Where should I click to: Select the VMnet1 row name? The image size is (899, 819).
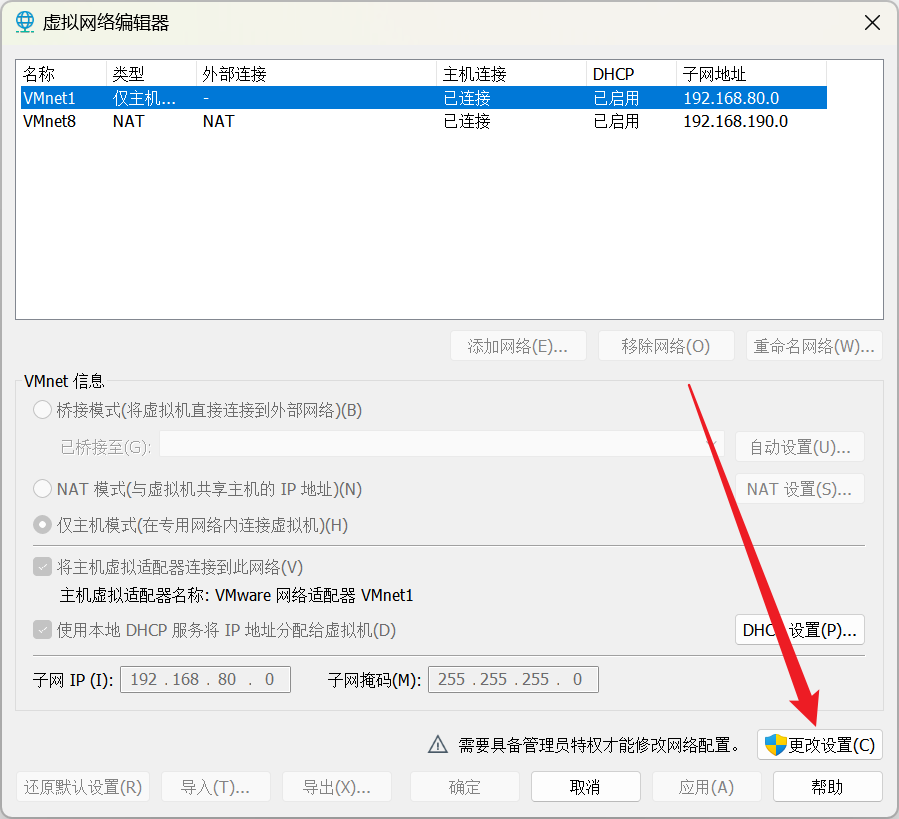(x=49, y=98)
